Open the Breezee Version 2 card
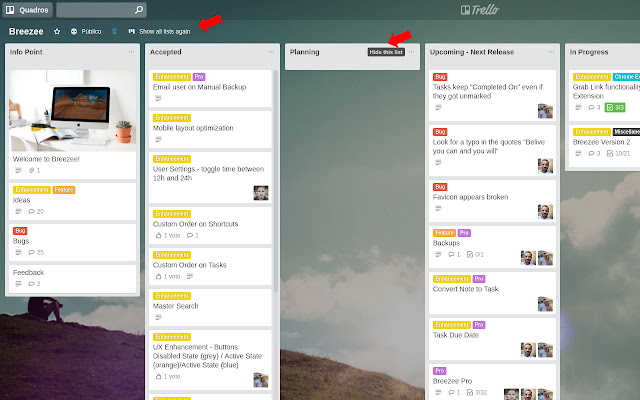This screenshot has height=400, width=640. coord(604,146)
